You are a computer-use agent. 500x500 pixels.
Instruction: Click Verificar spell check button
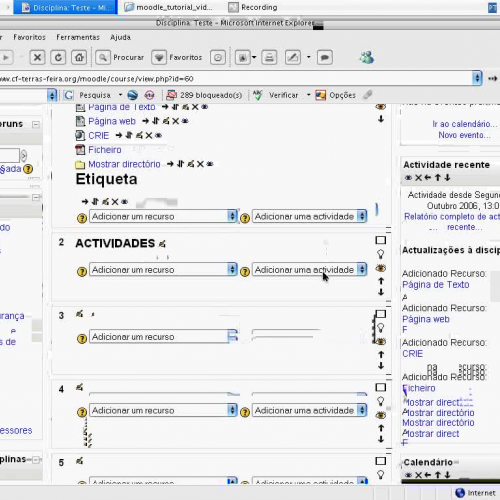(x=275, y=95)
